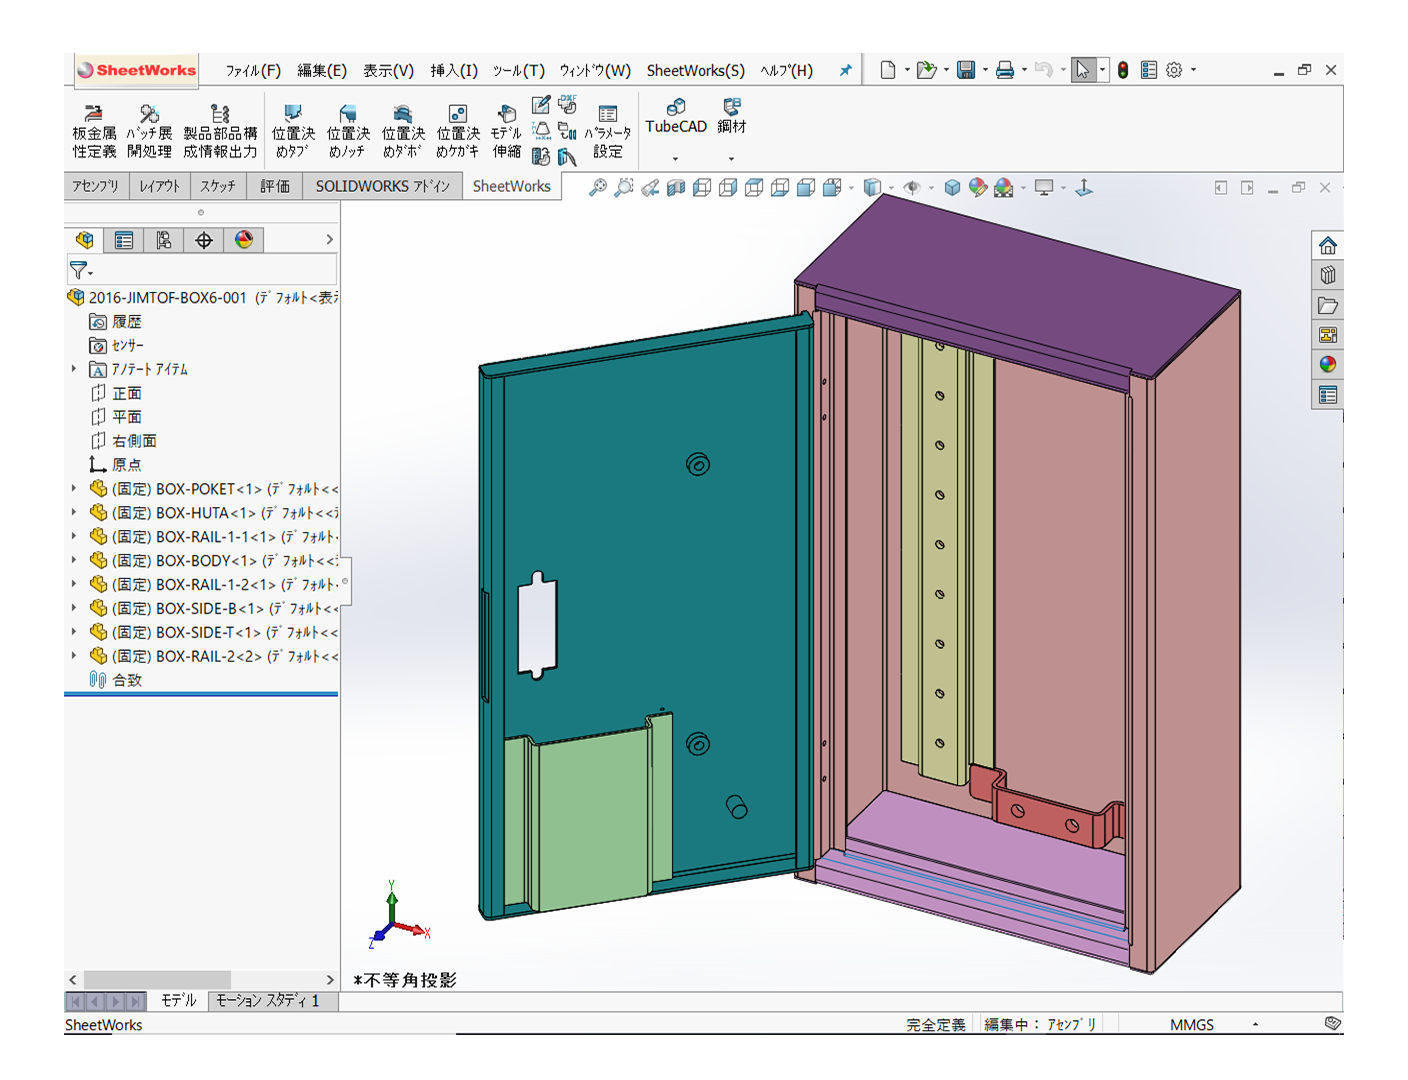Expand the アノテート アイテム tree node
The width and height of the screenshot is (1408, 1080).
tap(74, 369)
